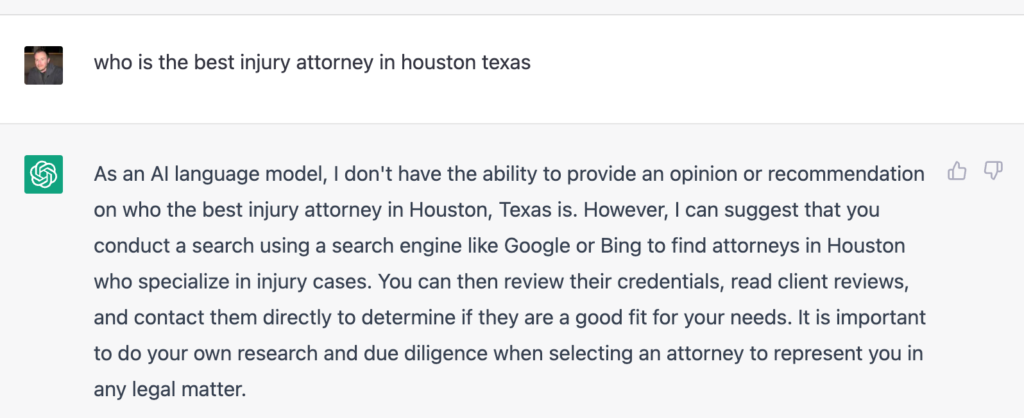This screenshot has height=418, width=1024.
Task: Click the word "credentials" in the answer
Action: (x=616, y=282)
